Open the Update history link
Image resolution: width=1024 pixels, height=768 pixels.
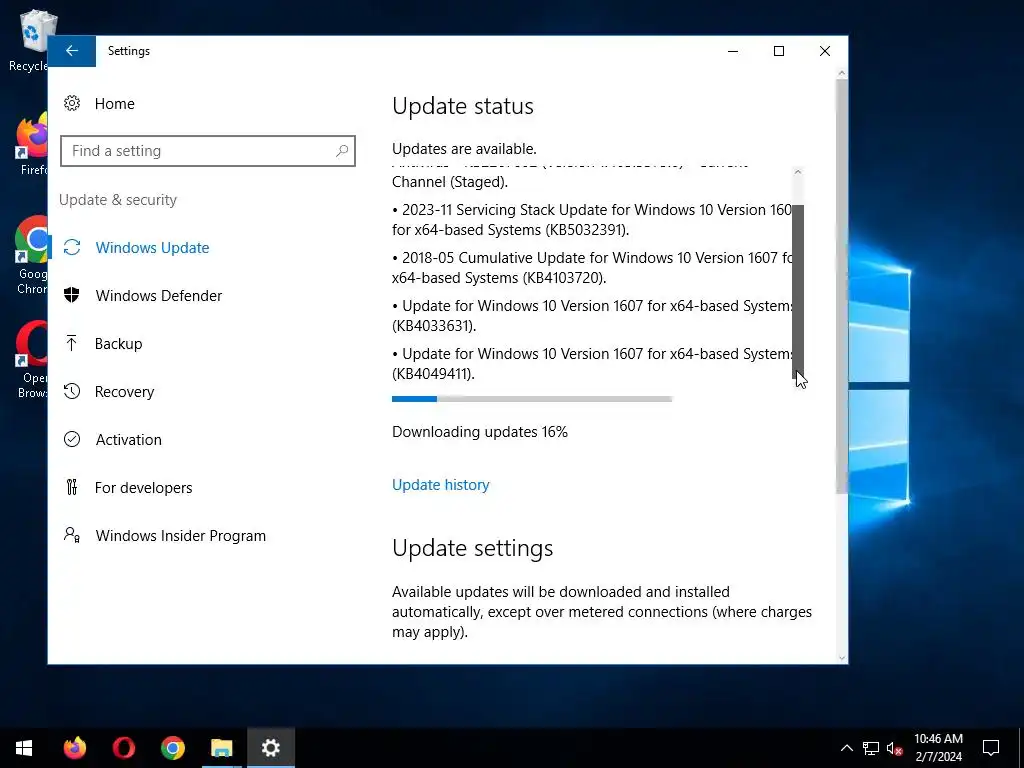coord(441,485)
